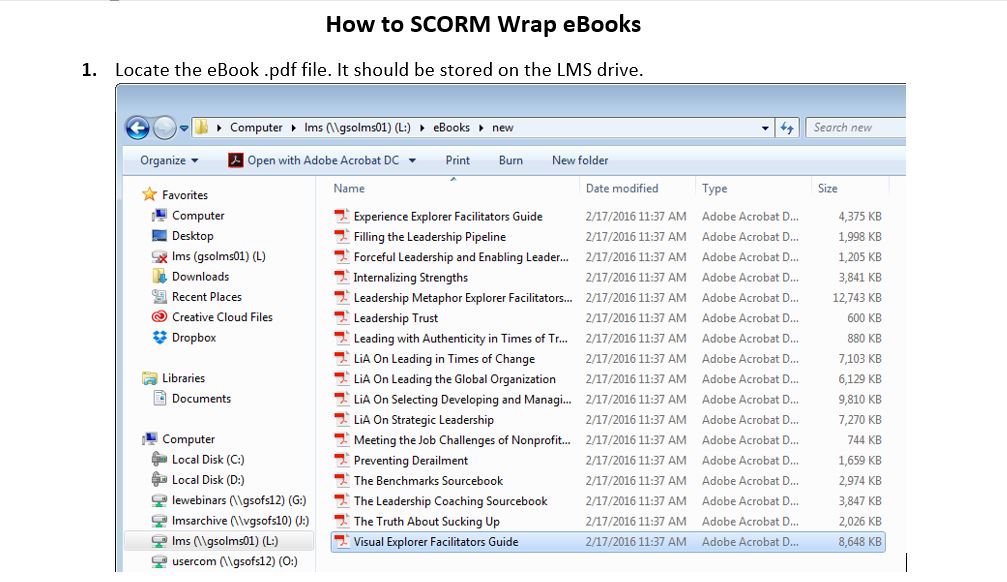The image size is (1007, 582).
Task: Click PDF icon of Internalizing Strengths
Action: pyautogui.click(x=342, y=277)
